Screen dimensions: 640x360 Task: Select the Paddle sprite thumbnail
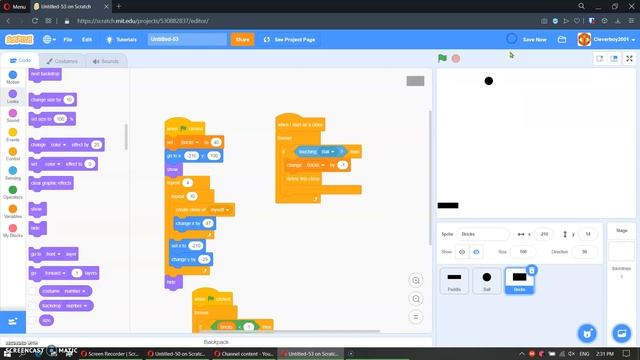(x=454, y=280)
